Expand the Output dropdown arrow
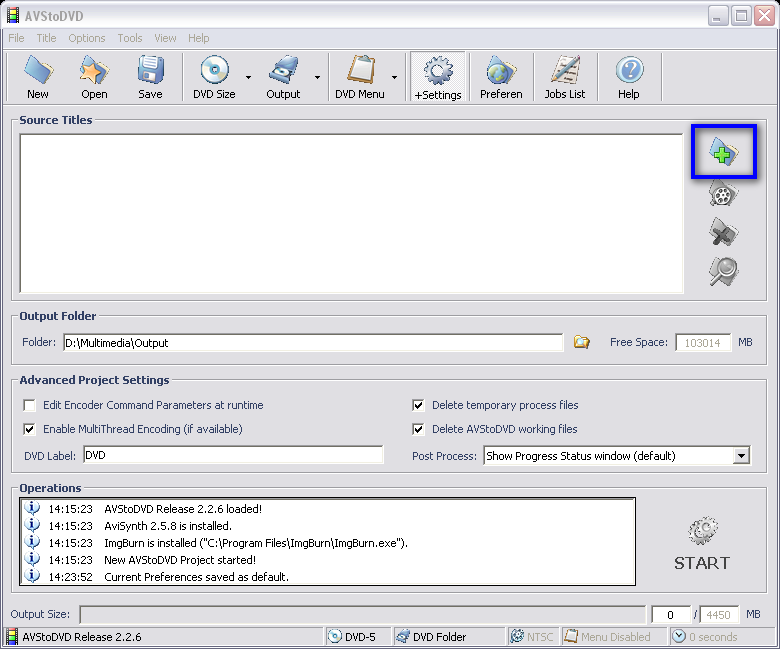 click(317, 78)
